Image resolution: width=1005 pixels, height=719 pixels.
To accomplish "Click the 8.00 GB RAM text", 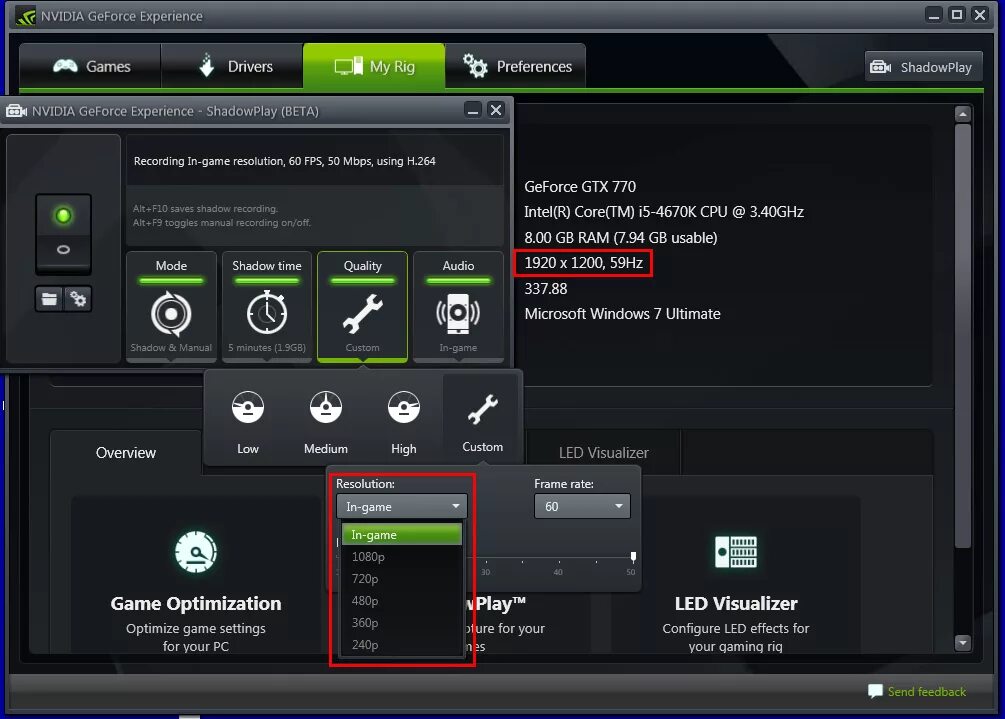I will (620, 238).
